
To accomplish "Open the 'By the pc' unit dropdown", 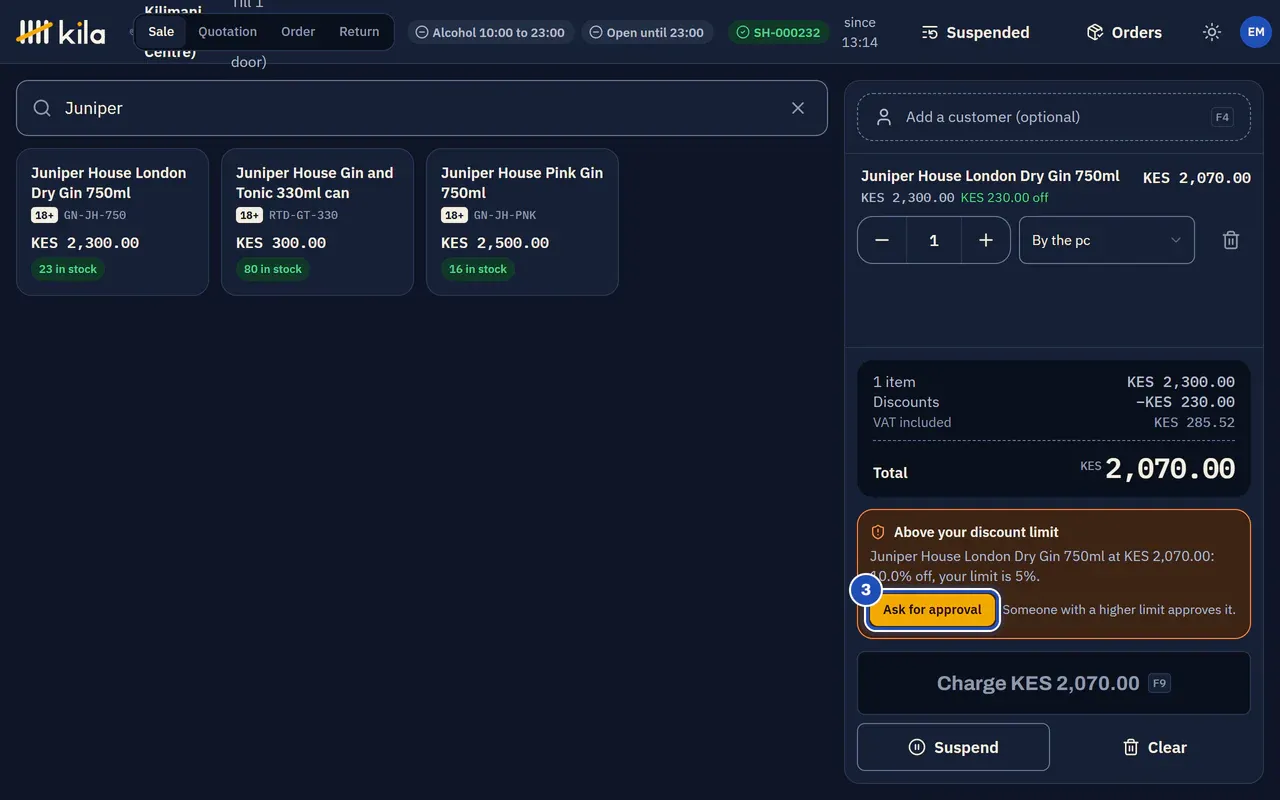I will coord(1106,240).
